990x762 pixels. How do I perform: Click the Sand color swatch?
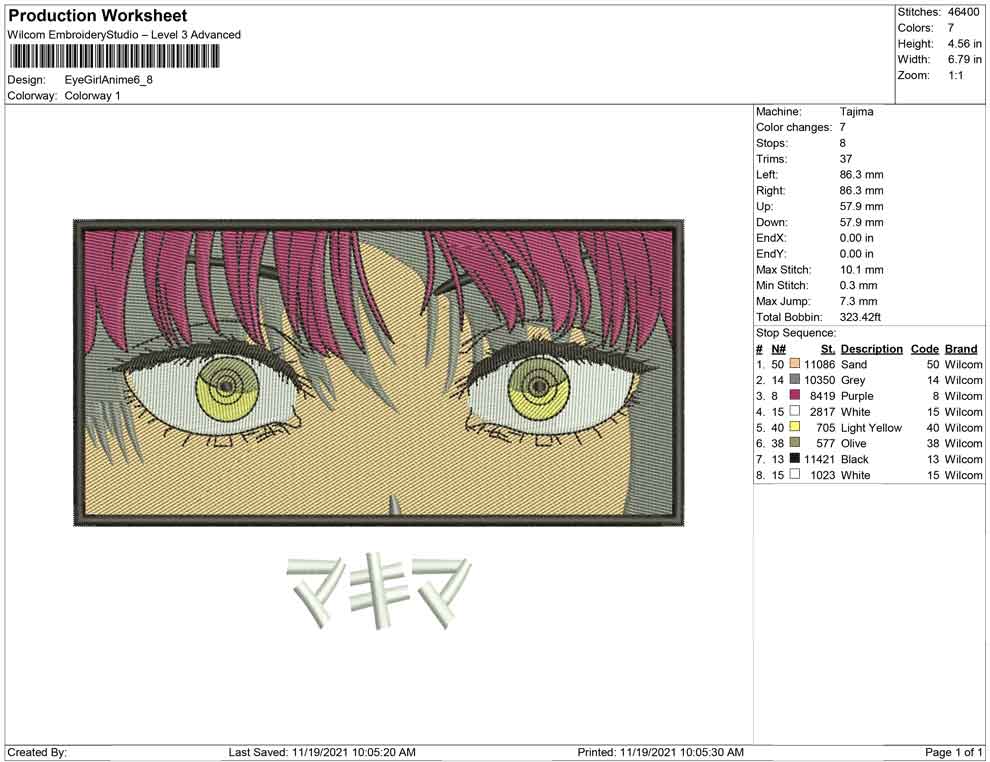[794, 364]
